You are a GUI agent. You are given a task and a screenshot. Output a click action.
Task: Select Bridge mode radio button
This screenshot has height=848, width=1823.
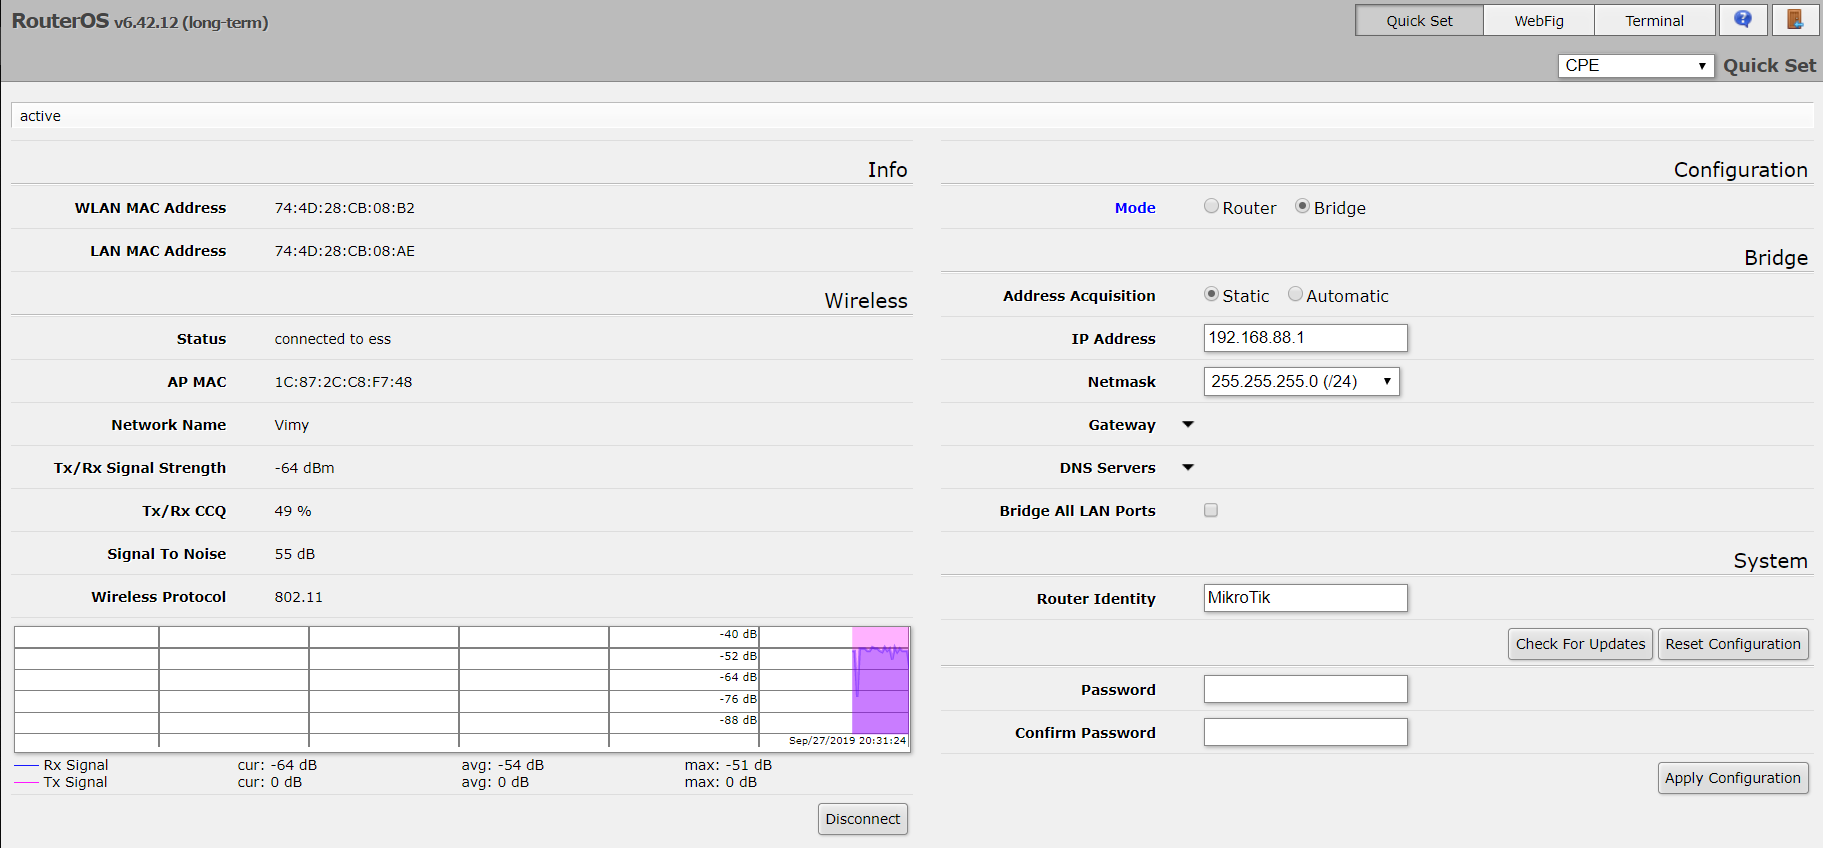(1302, 206)
